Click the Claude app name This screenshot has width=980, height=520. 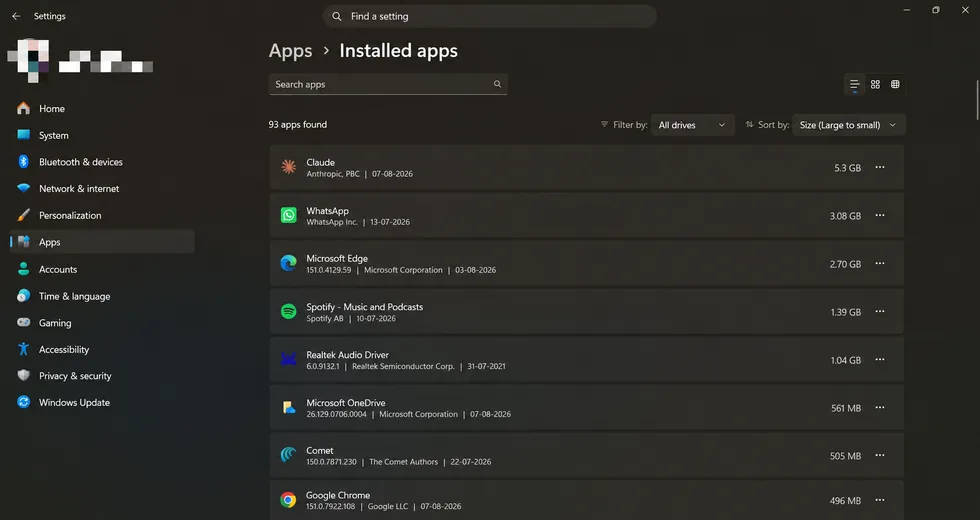point(321,162)
